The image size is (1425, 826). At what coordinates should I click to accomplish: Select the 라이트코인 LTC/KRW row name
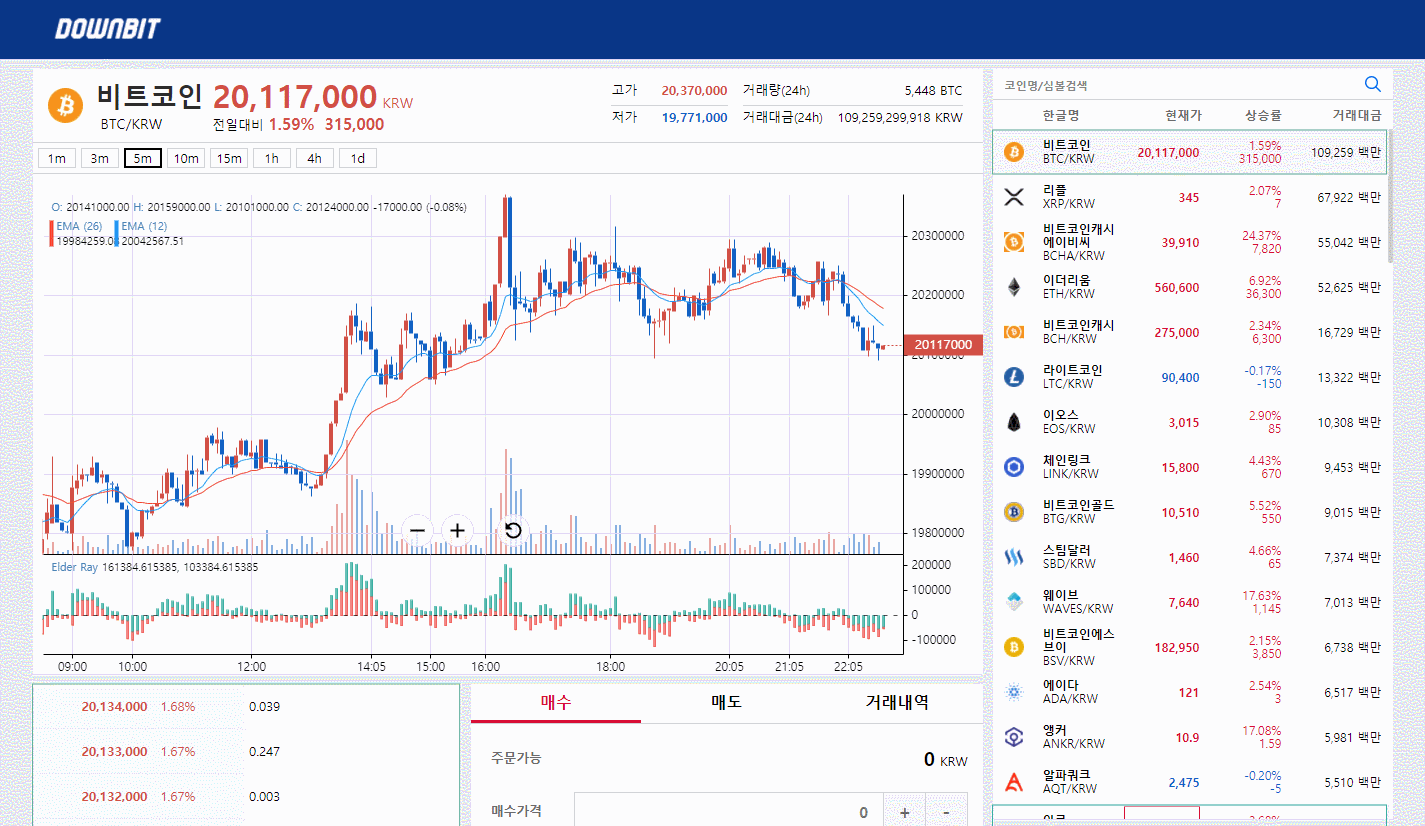point(1072,377)
